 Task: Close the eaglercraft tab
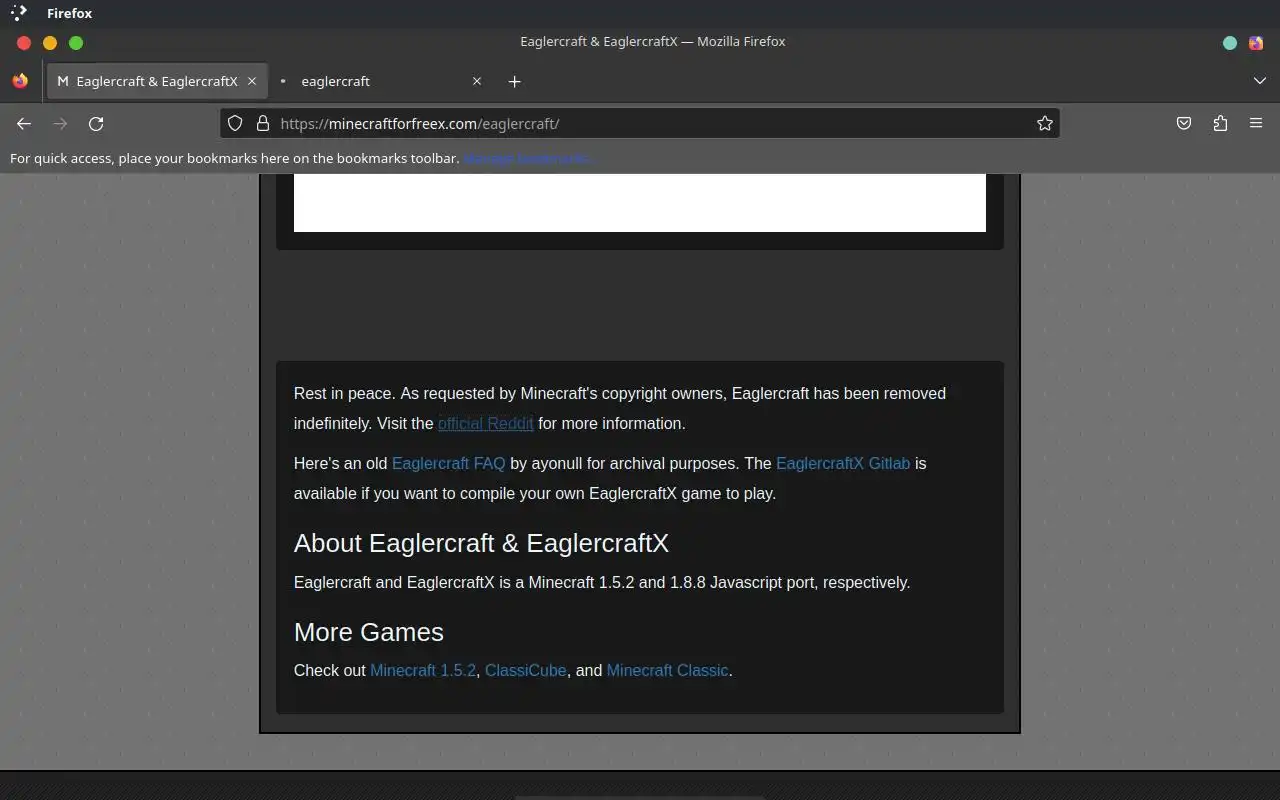pos(477,81)
